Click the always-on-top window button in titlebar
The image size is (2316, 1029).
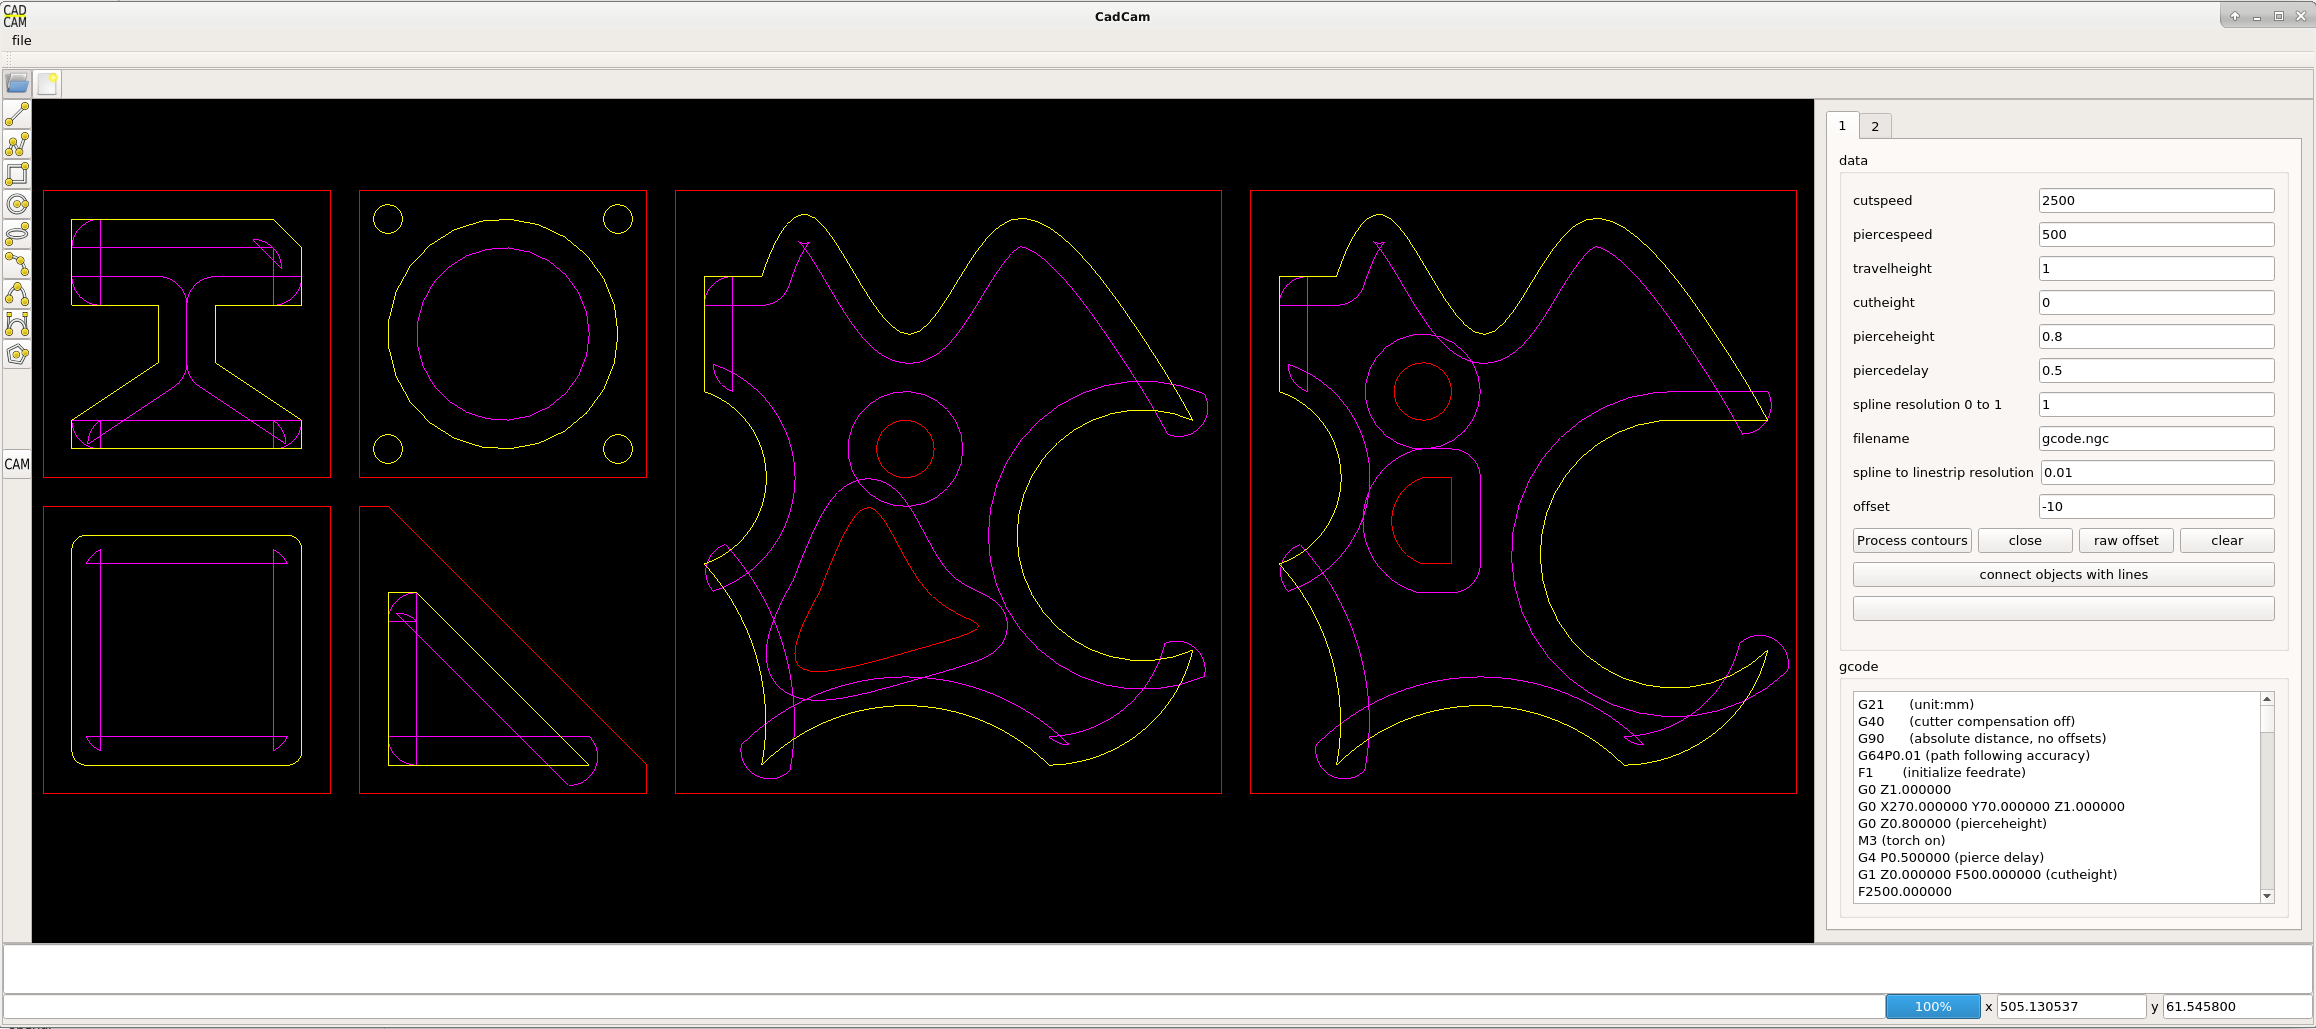pyautogui.click(x=2234, y=15)
